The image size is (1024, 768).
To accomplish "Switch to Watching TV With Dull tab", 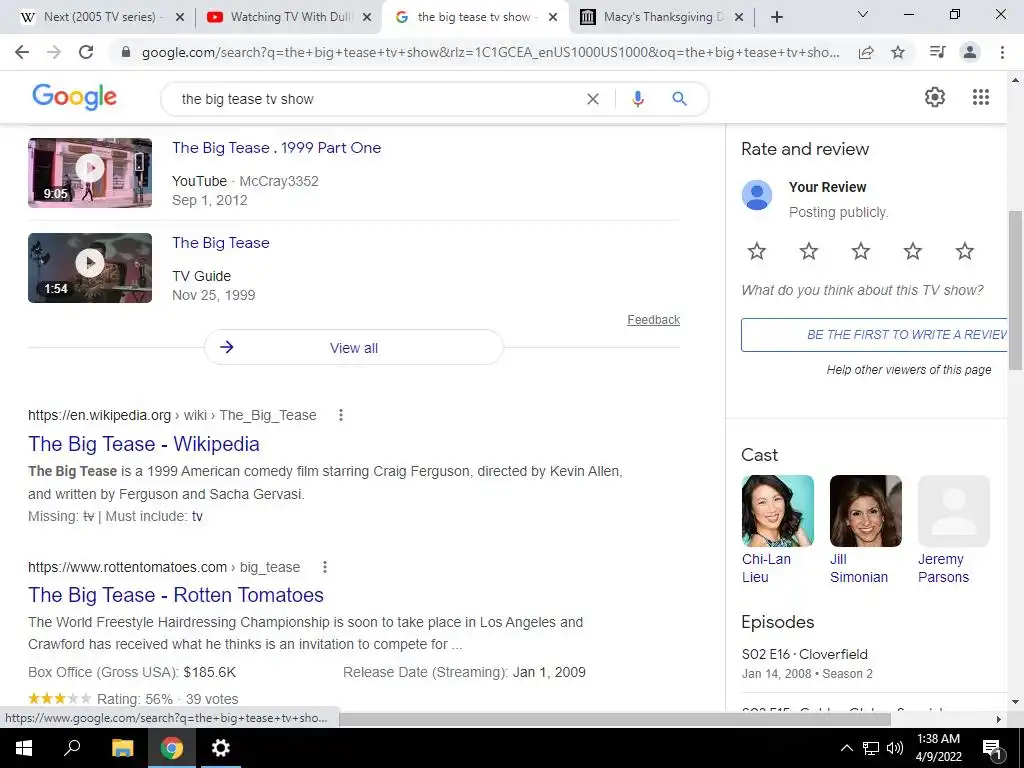I will pyautogui.click(x=291, y=17).
